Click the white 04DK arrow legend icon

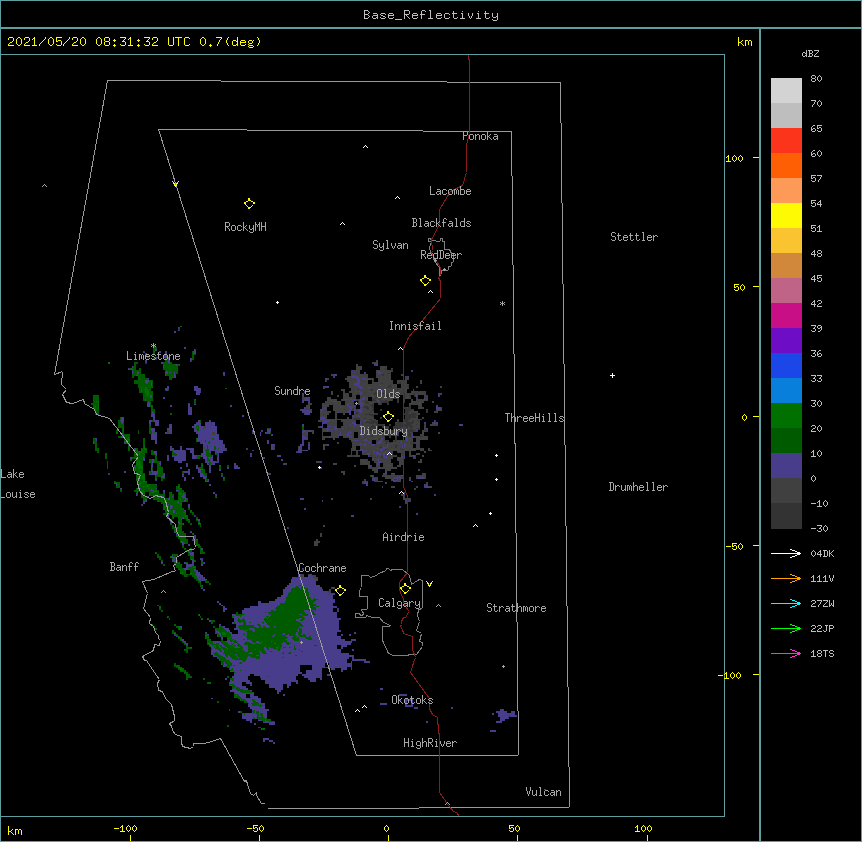pos(786,553)
